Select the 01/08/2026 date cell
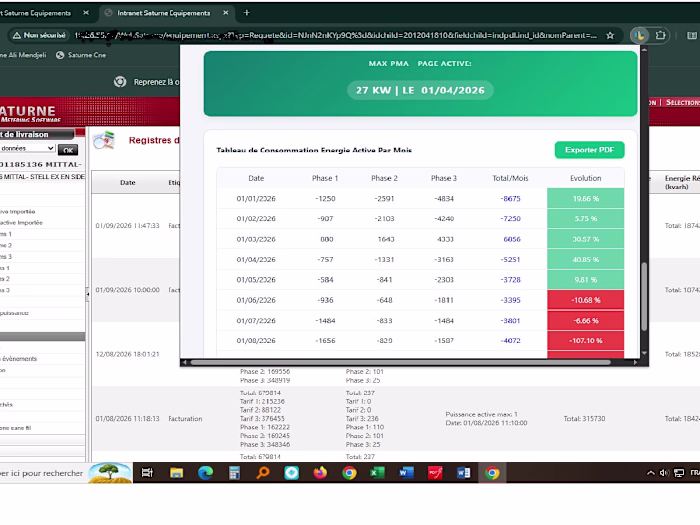Image resolution: width=700 pixels, height=525 pixels. 256,341
